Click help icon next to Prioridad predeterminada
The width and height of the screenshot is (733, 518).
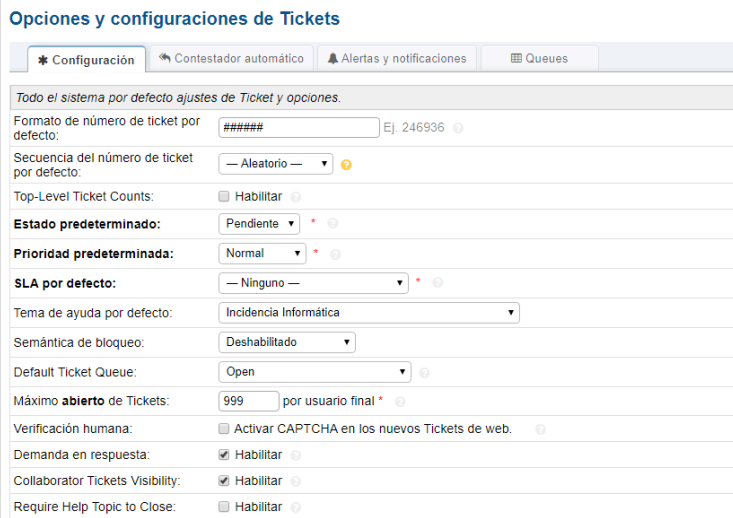[335, 254]
